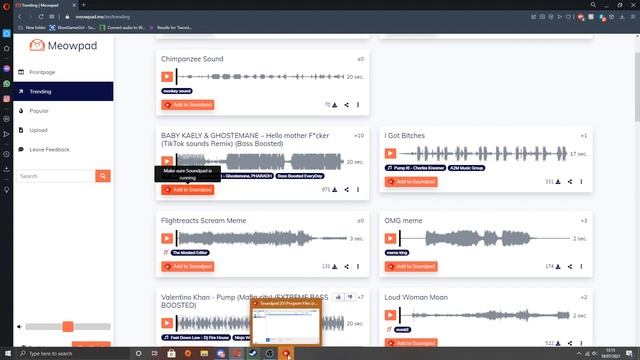Reload the page with the browser refresh button

point(41,17)
